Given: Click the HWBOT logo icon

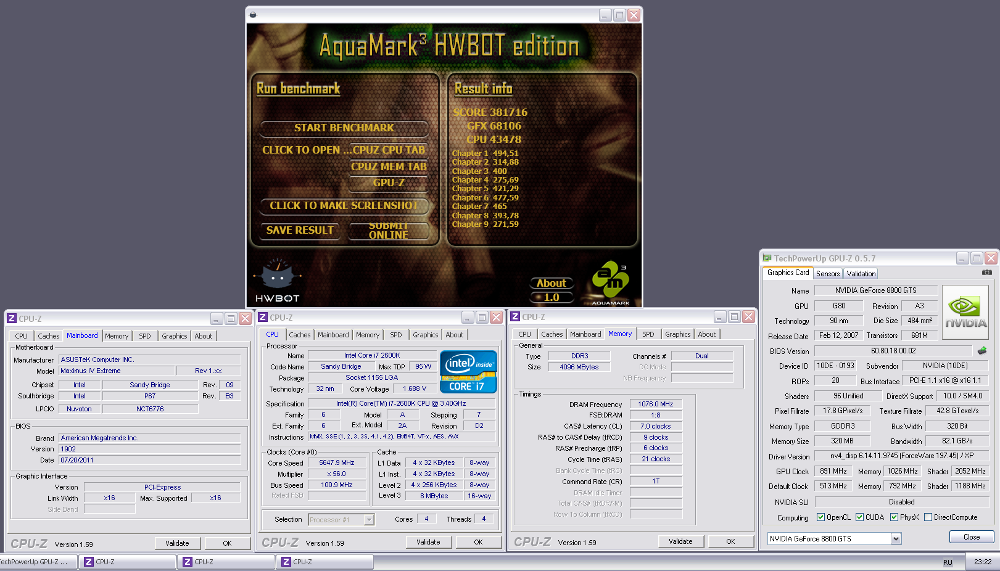Looking at the screenshot, I should [x=277, y=281].
